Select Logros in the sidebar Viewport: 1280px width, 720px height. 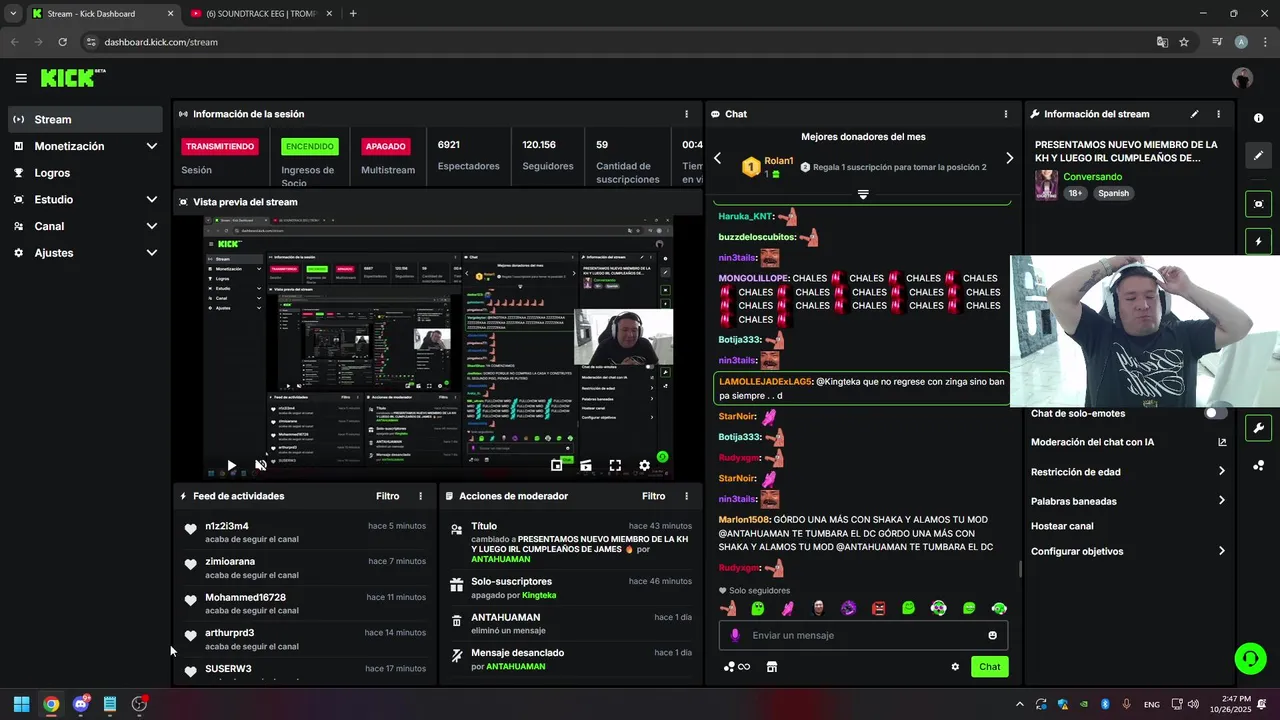85,173
